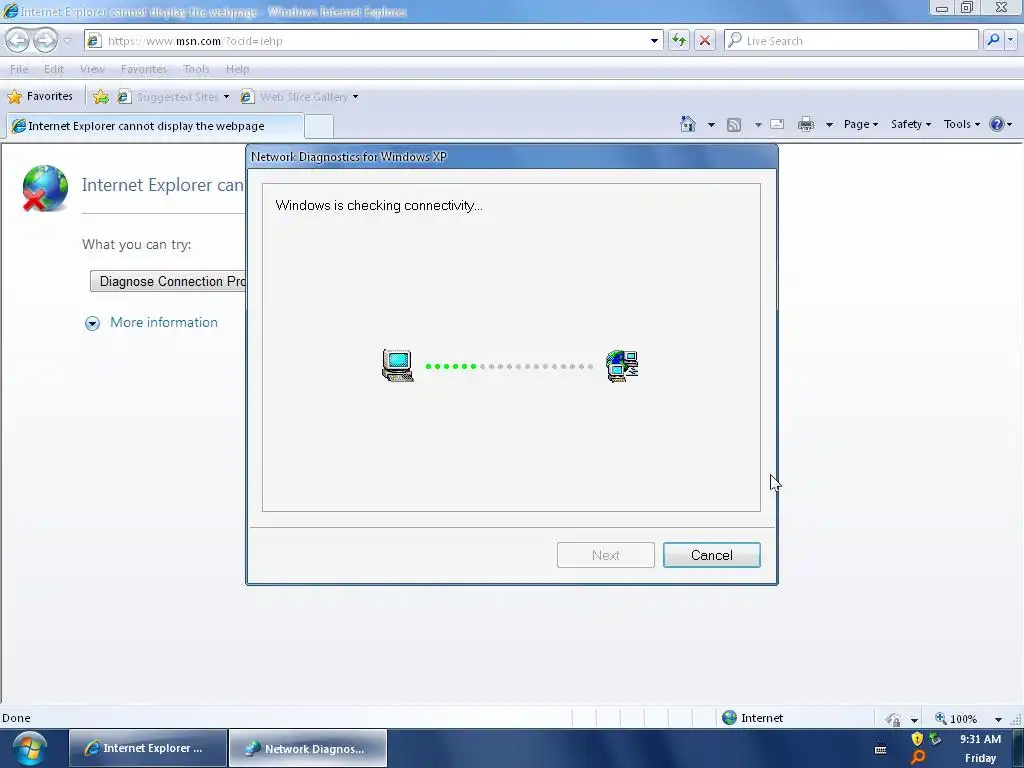Image resolution: width=1024 pixels, height=768 pixels.
Task: Click Diagnose Connection Problems button
Action: (168, 281)
